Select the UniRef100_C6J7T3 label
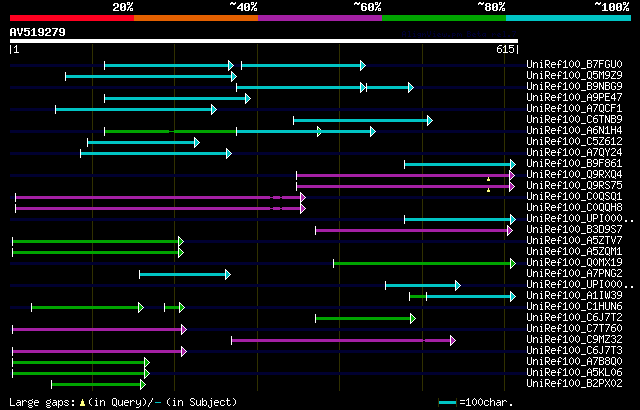This screenshot has height=410, width=640. tap(574, 351)
